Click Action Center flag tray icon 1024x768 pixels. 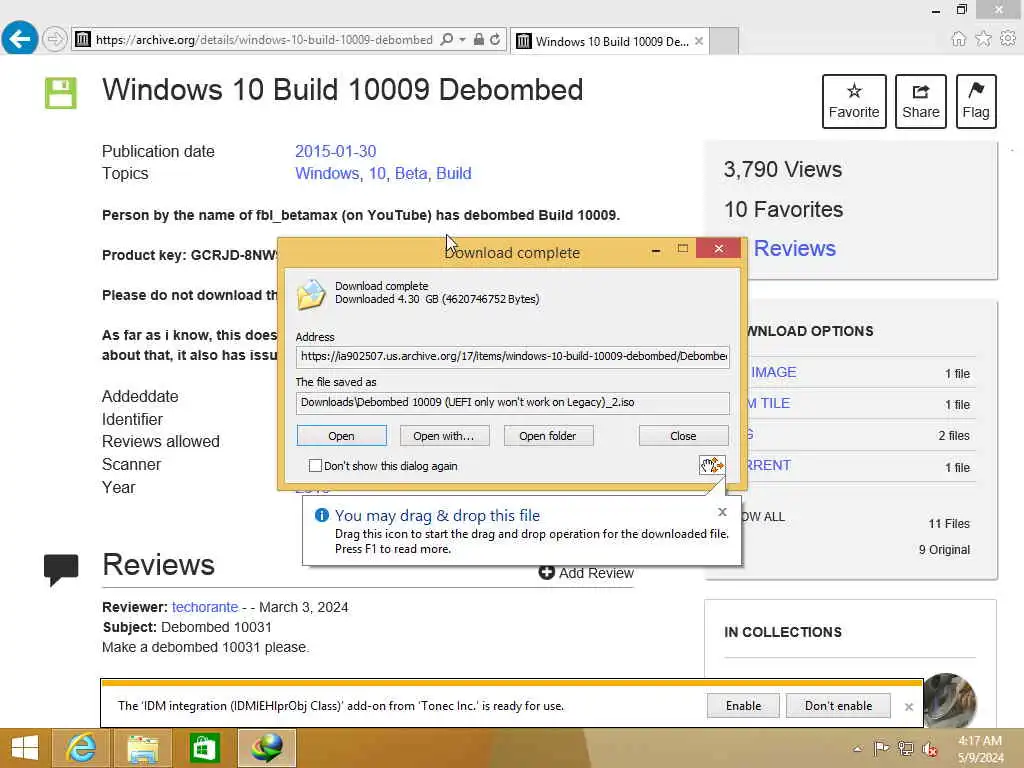tap(881, 748)
